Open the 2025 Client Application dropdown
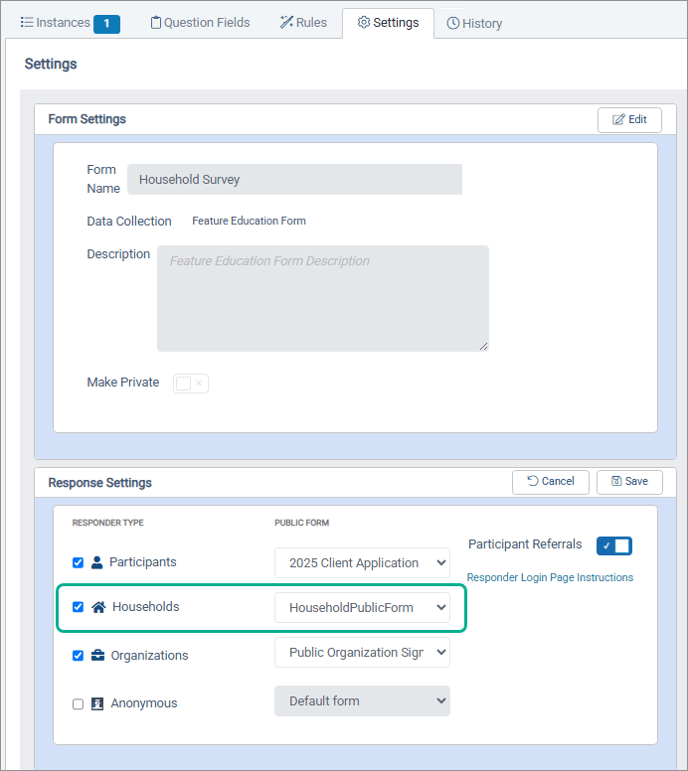 click(x=362, y=563)
